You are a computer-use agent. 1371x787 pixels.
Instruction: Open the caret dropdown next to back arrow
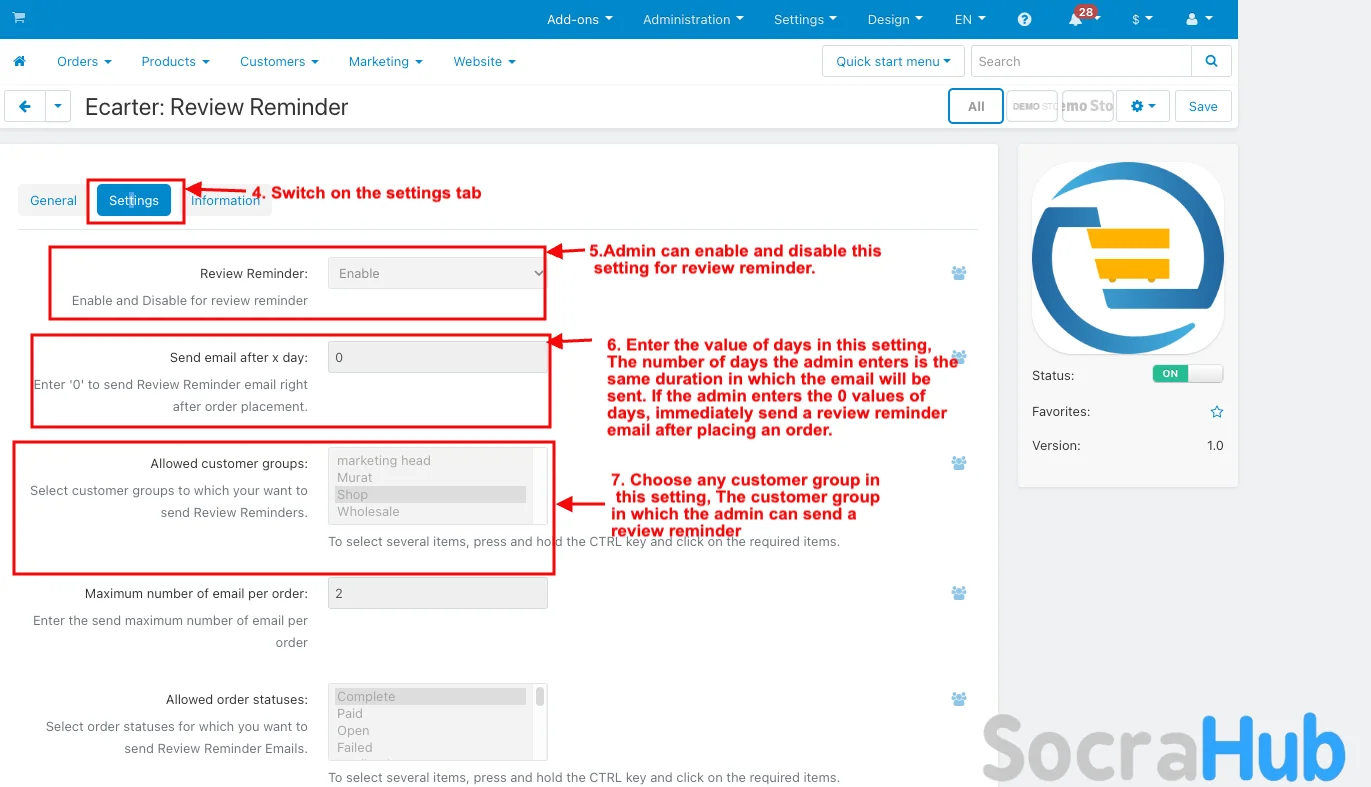click(x=58, y=106)
